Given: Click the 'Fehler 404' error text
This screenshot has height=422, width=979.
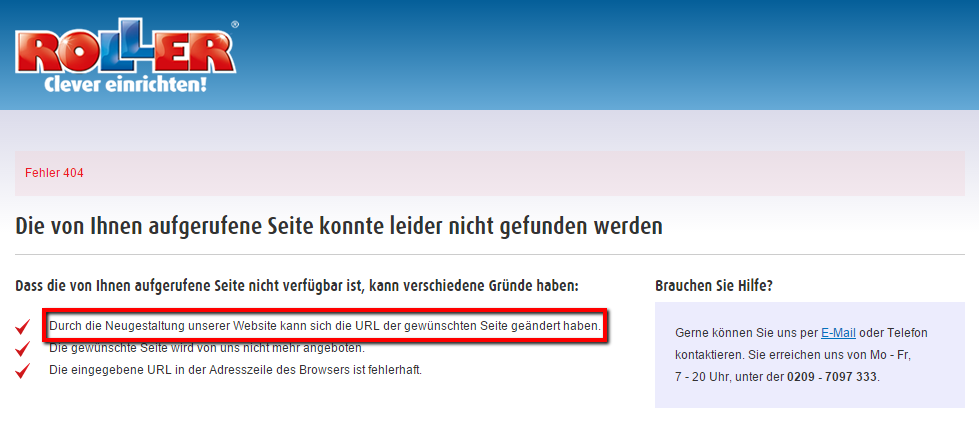Looking at the screenshot, I should (55, 173).
